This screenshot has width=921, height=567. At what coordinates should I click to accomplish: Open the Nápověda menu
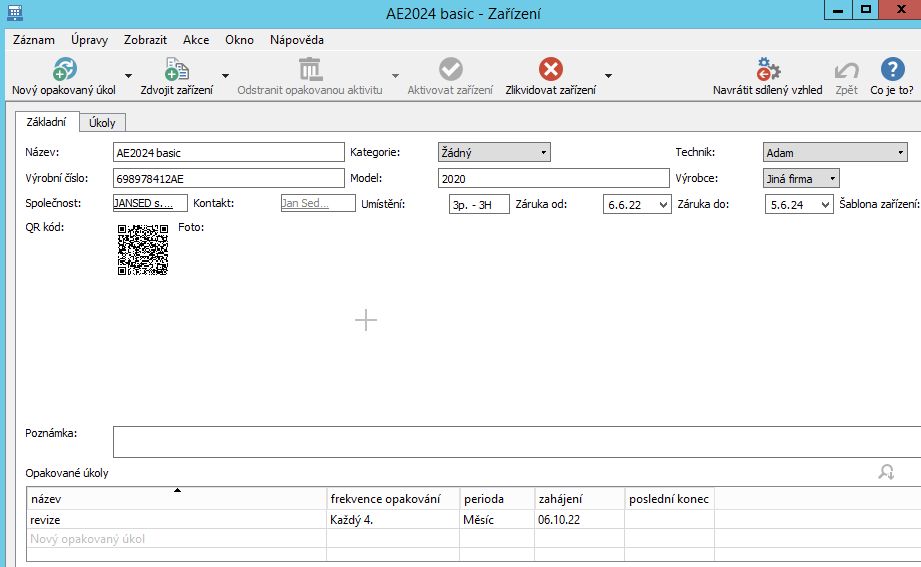297,40
